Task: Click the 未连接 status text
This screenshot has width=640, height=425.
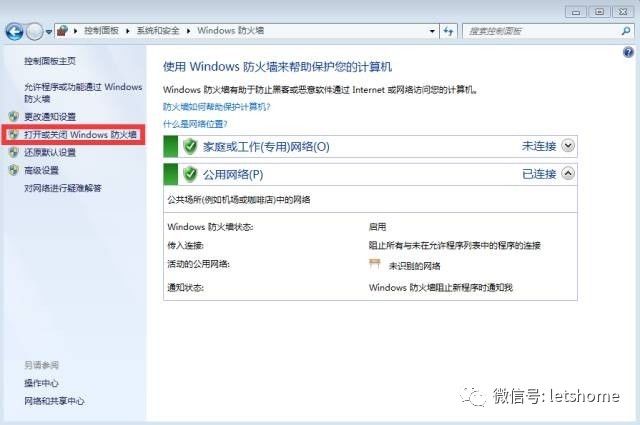Action: (539, 146)
